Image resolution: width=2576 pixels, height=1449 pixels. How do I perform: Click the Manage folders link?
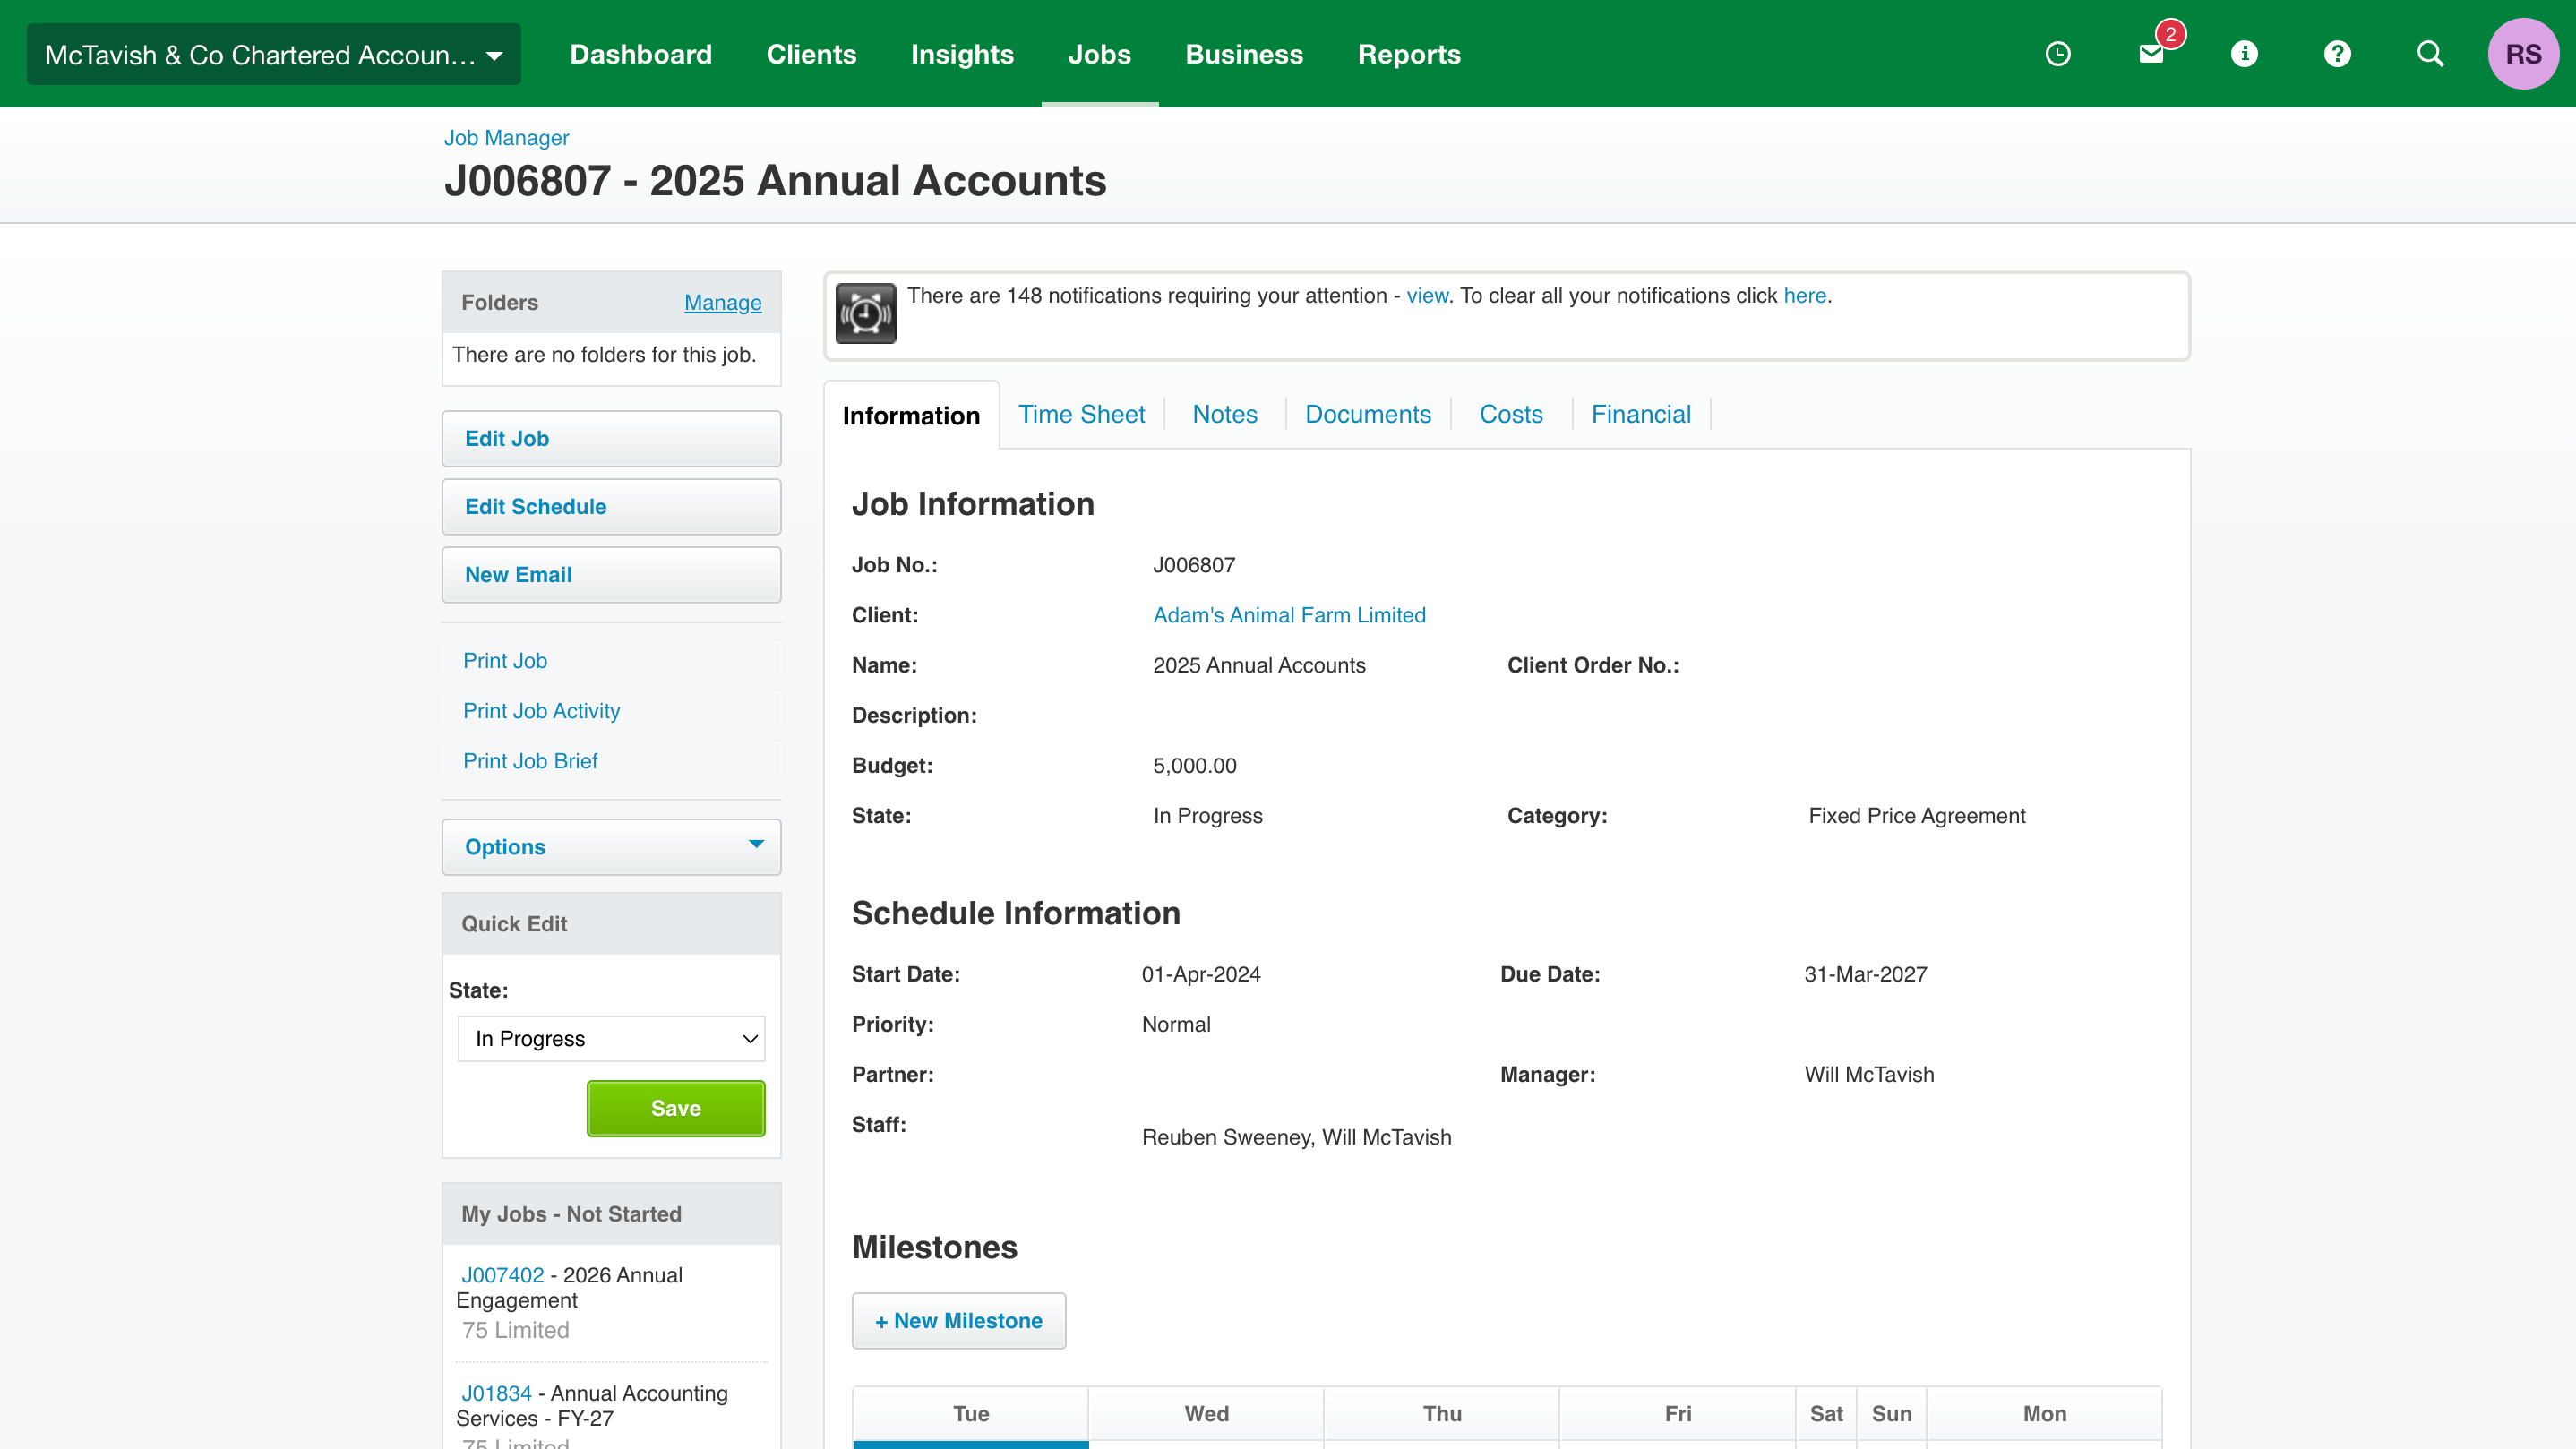722,302
